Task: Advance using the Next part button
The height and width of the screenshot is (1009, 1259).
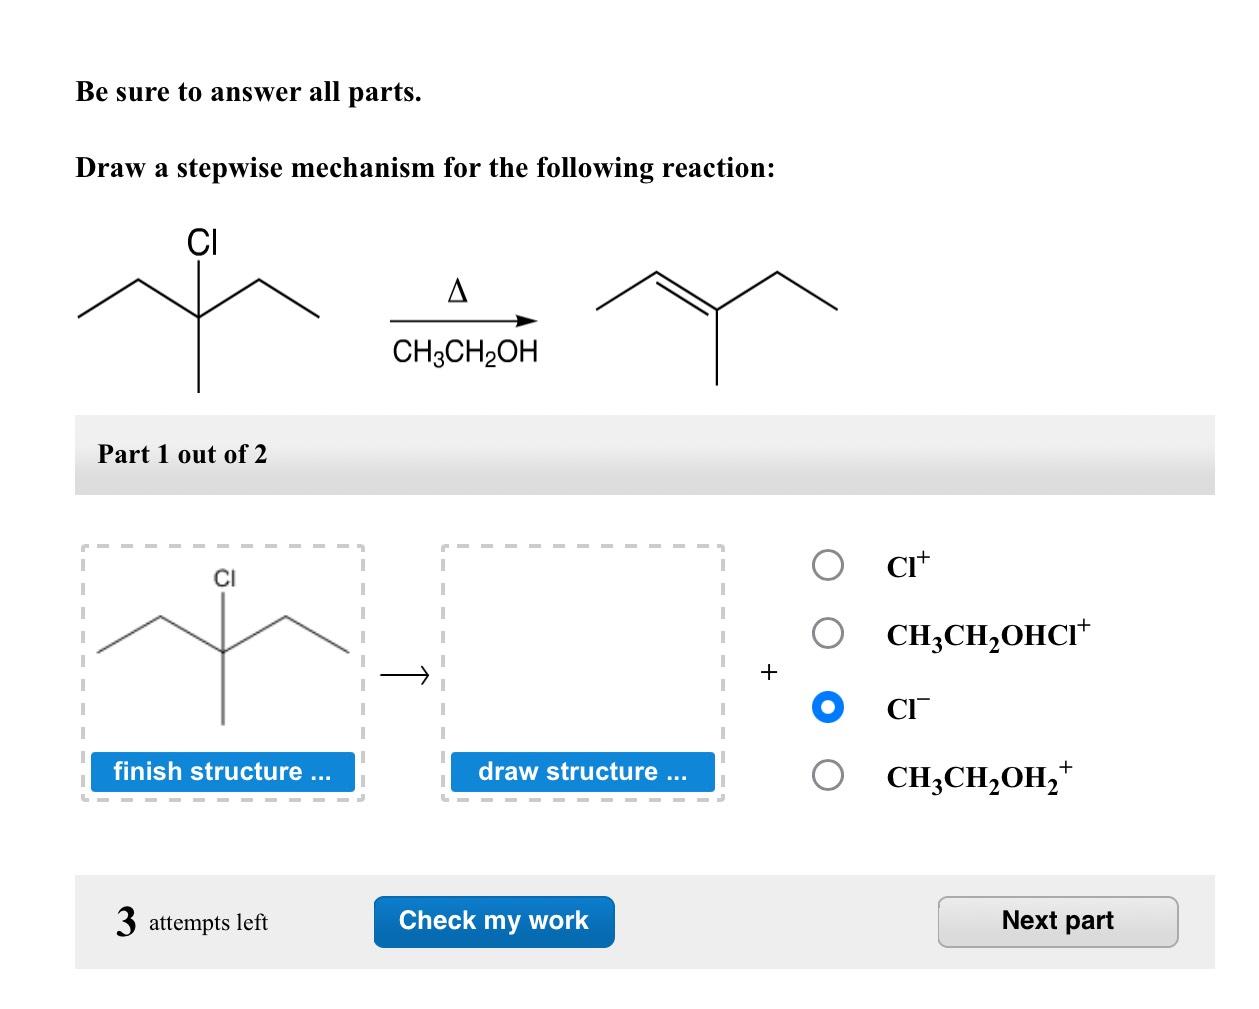Action: point(1058,920)
